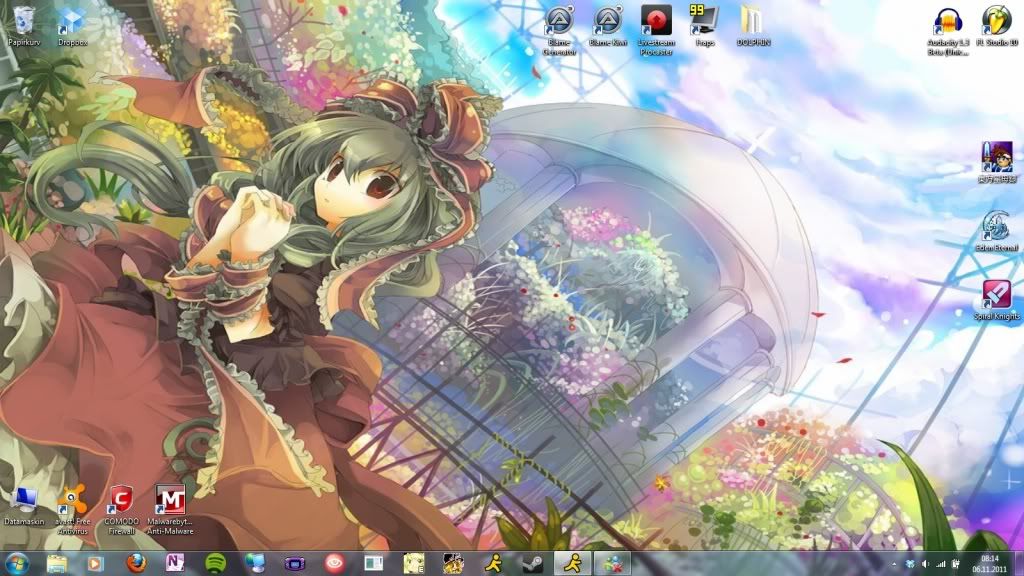Open Spotify from the taskbar
Image resolution: width=1024 pixels, height=576 pixels.
pos(215,563)
